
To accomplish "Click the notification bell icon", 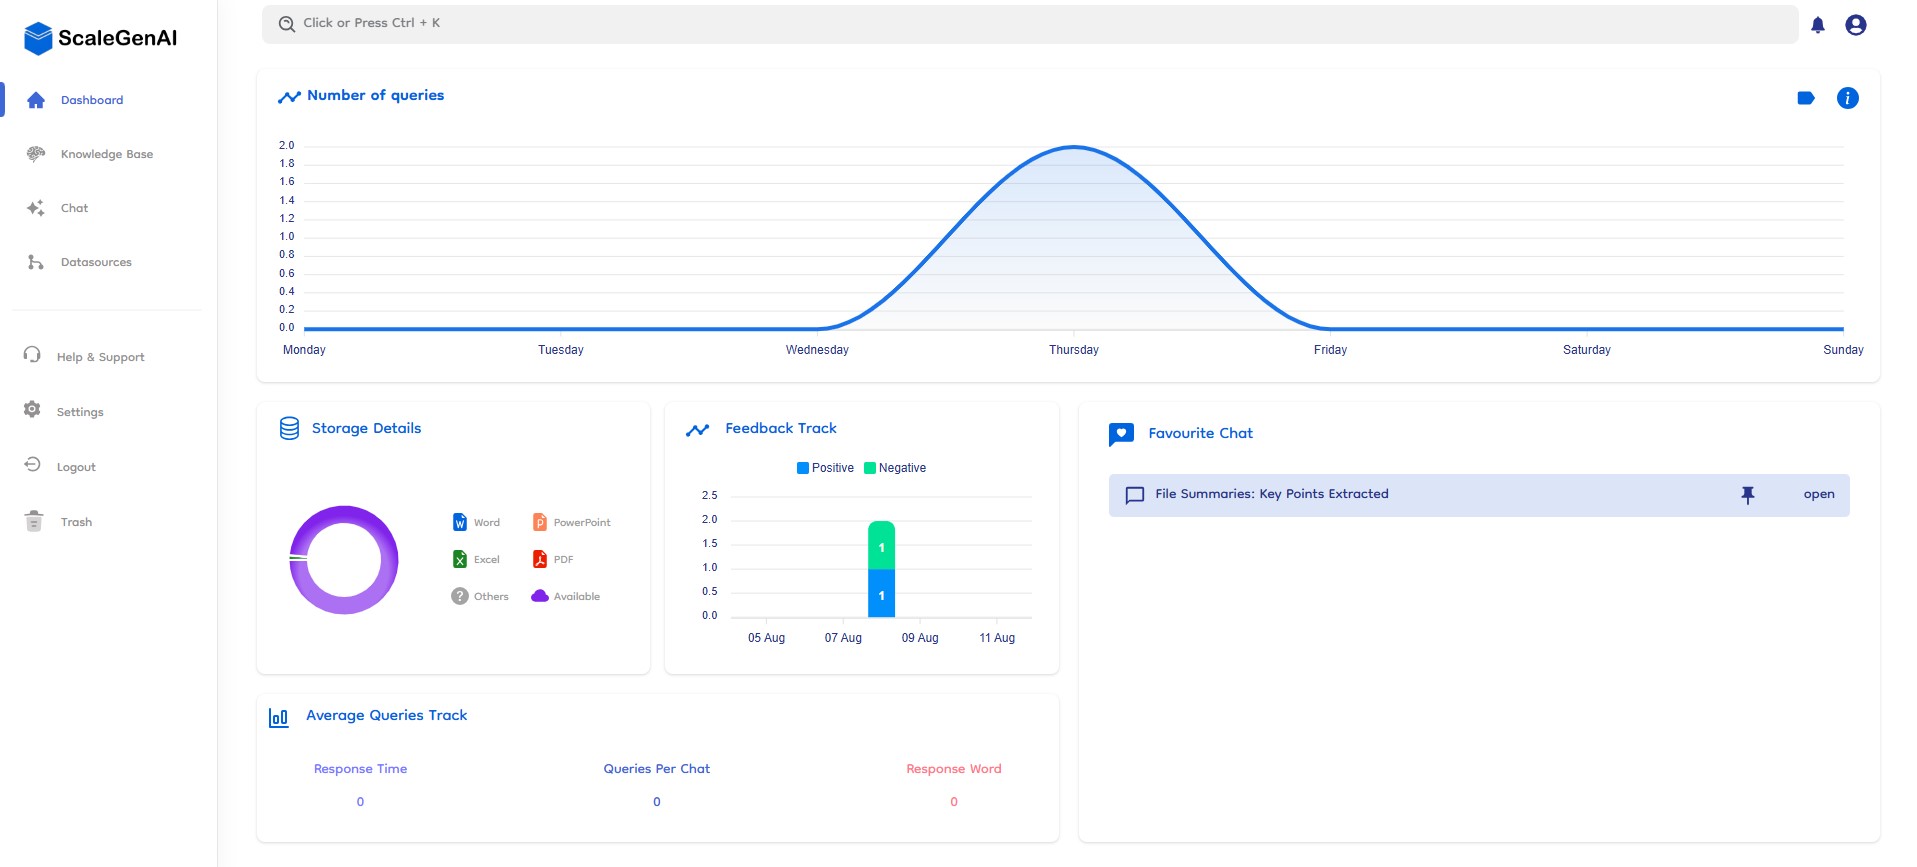I will [x=1817, y=25].
